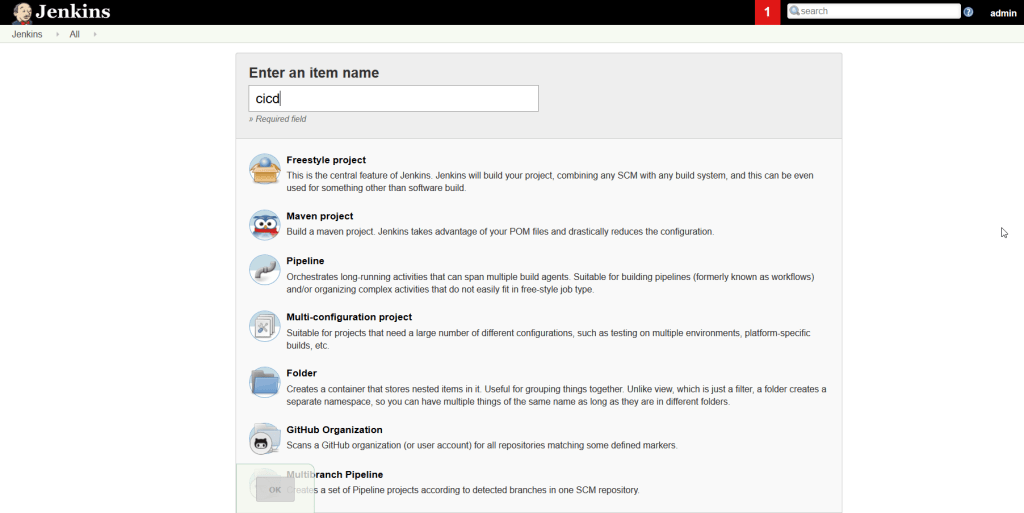Screen dimensions: 1024x513
Task: Open the Jenkins breadcrumb link
Action: (x=27, y=34)
